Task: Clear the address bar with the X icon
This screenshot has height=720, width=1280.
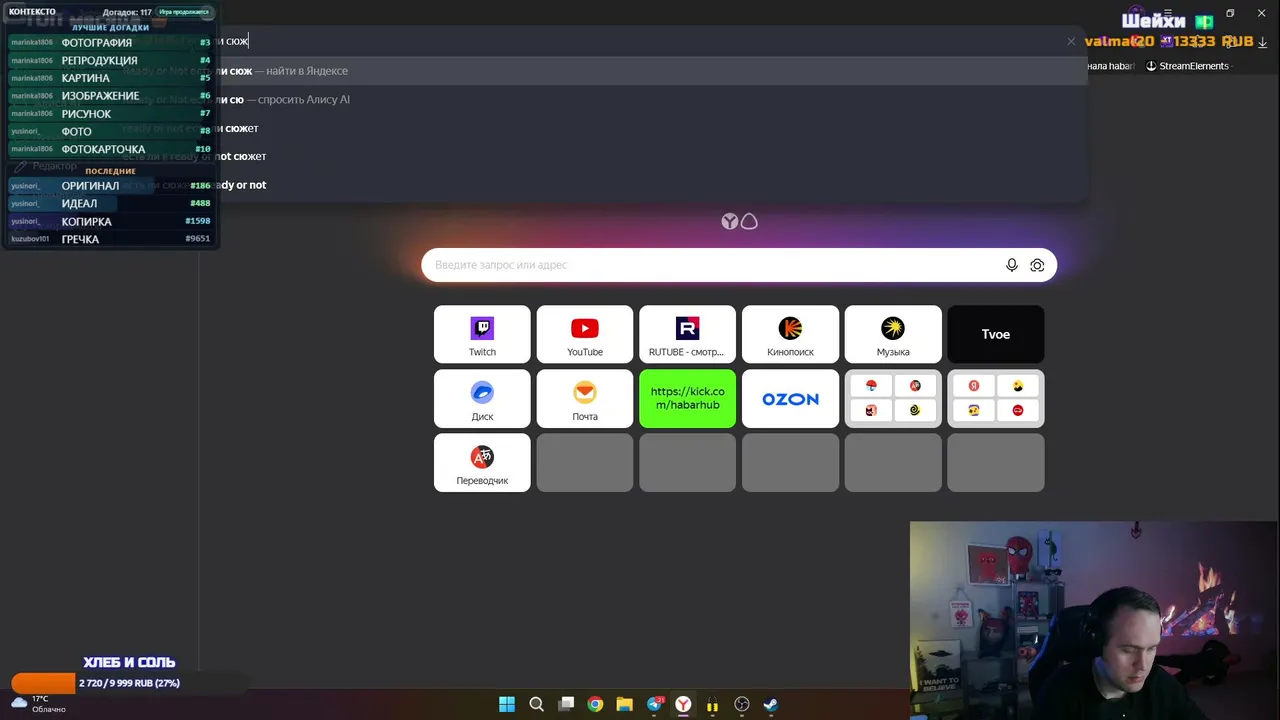Action: point(1071,42)
